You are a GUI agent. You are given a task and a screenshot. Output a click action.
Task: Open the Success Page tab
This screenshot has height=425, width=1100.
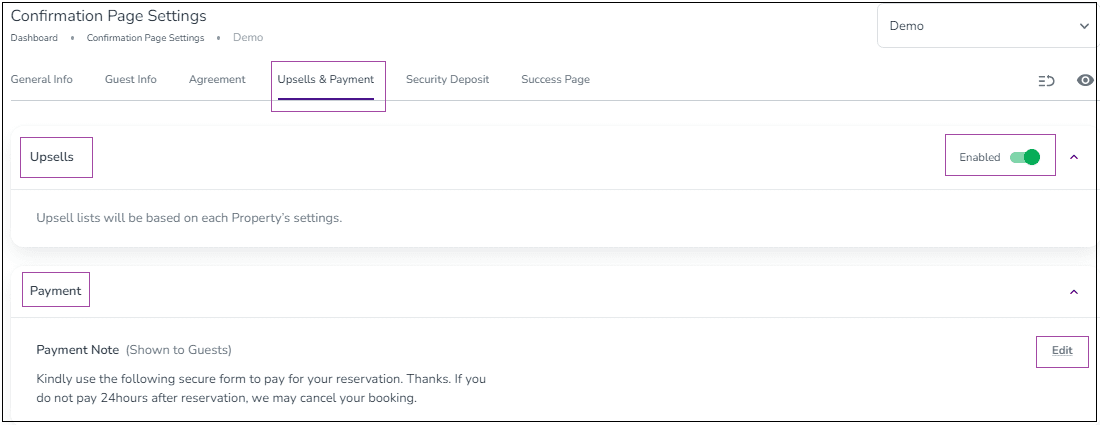pyautogui.click(x=555, y=79)
